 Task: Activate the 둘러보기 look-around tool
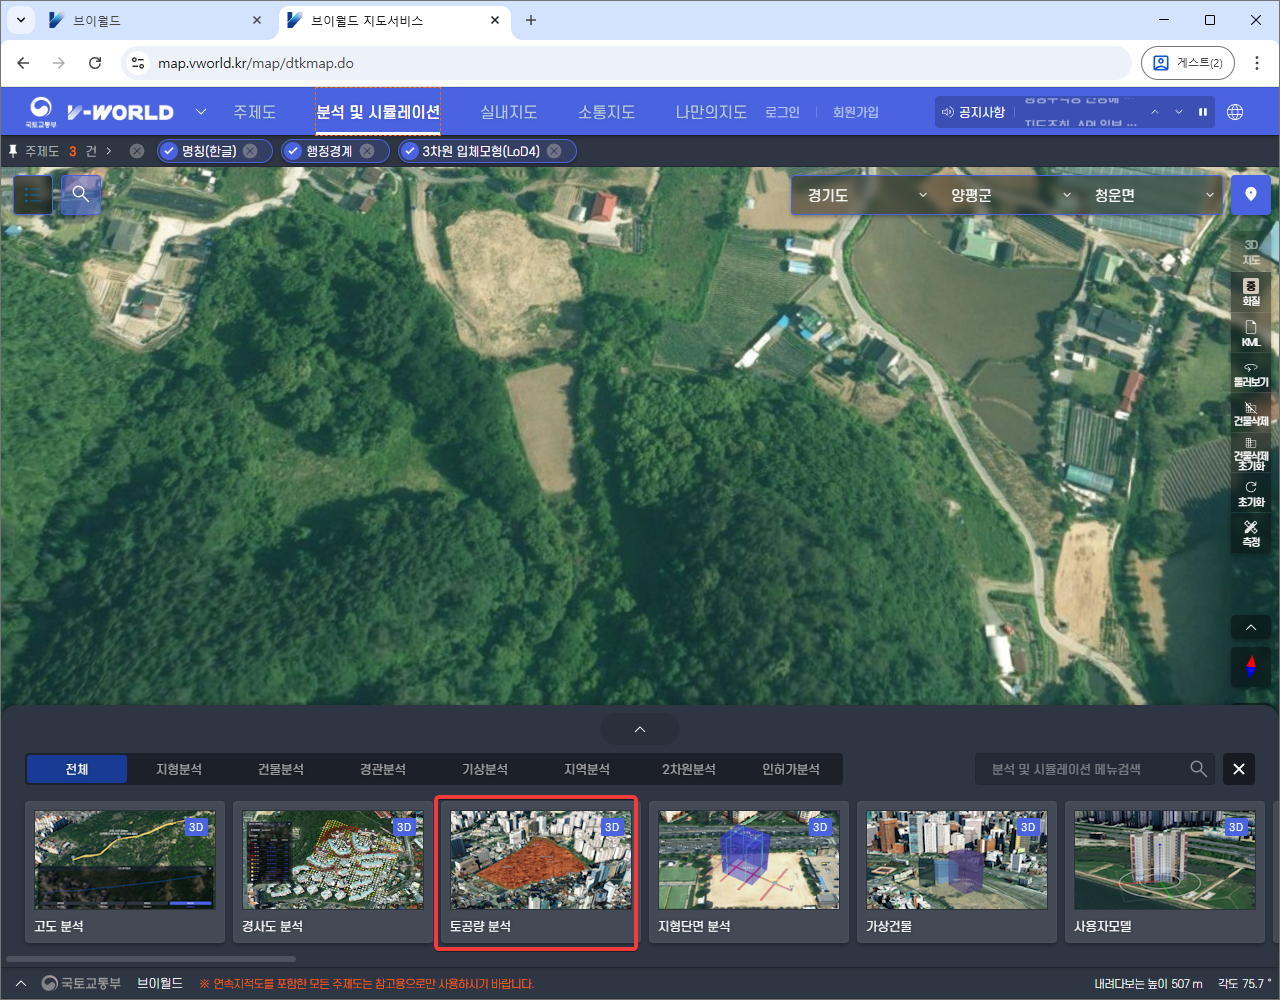coord(1250,374)
